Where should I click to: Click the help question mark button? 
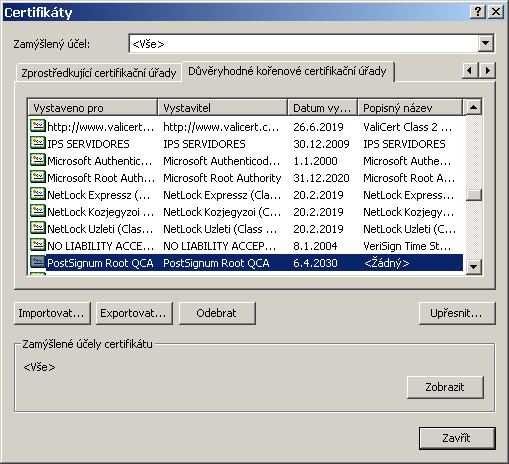tap(478, 12)
